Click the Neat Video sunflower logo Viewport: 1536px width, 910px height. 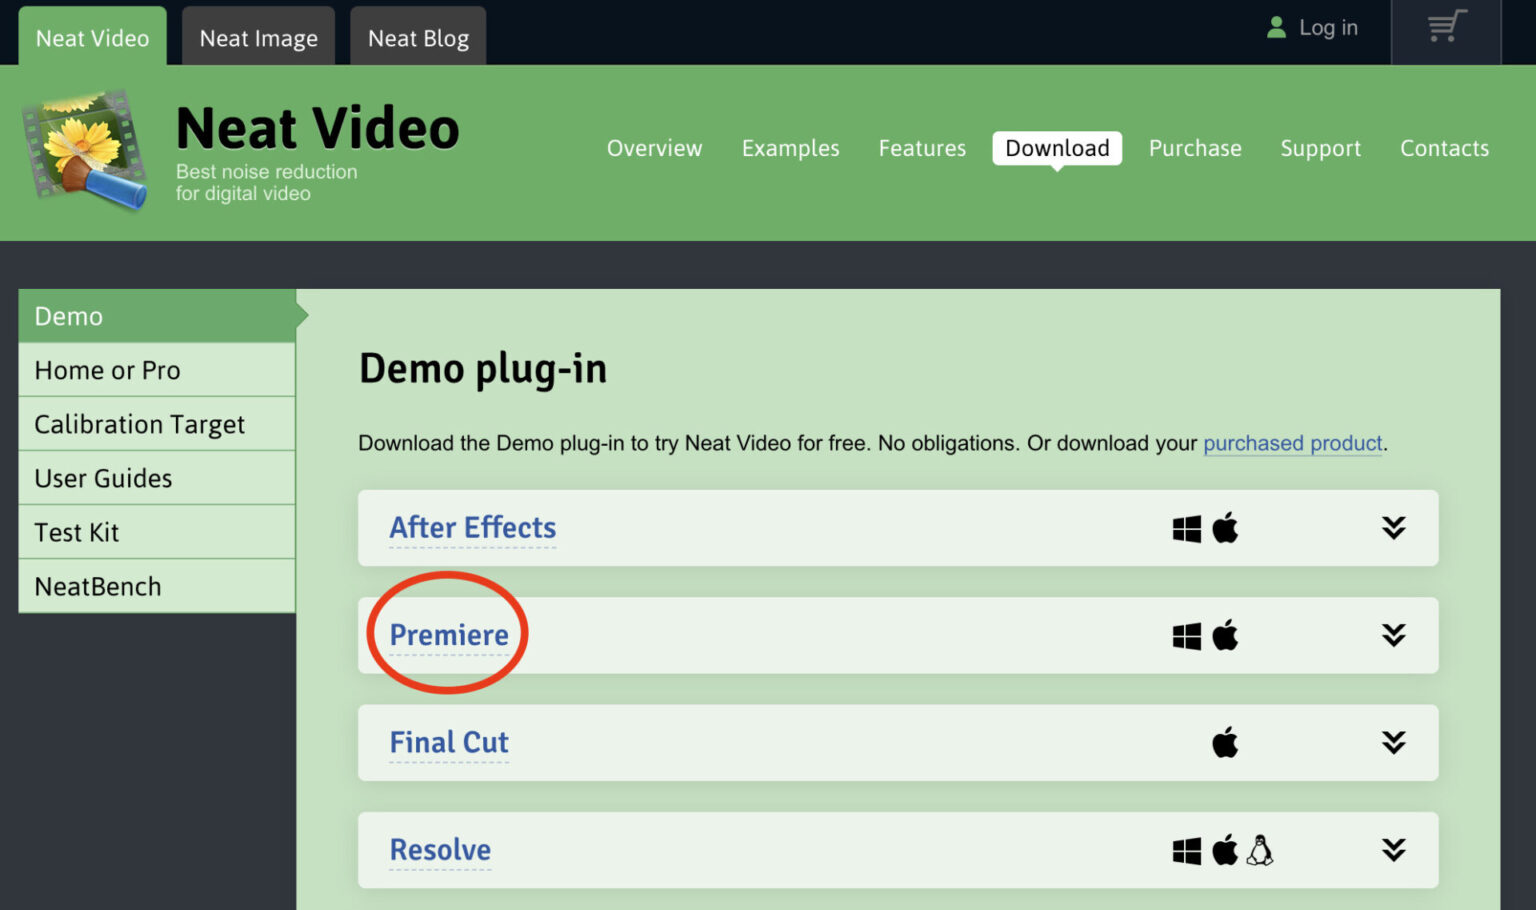86,150
